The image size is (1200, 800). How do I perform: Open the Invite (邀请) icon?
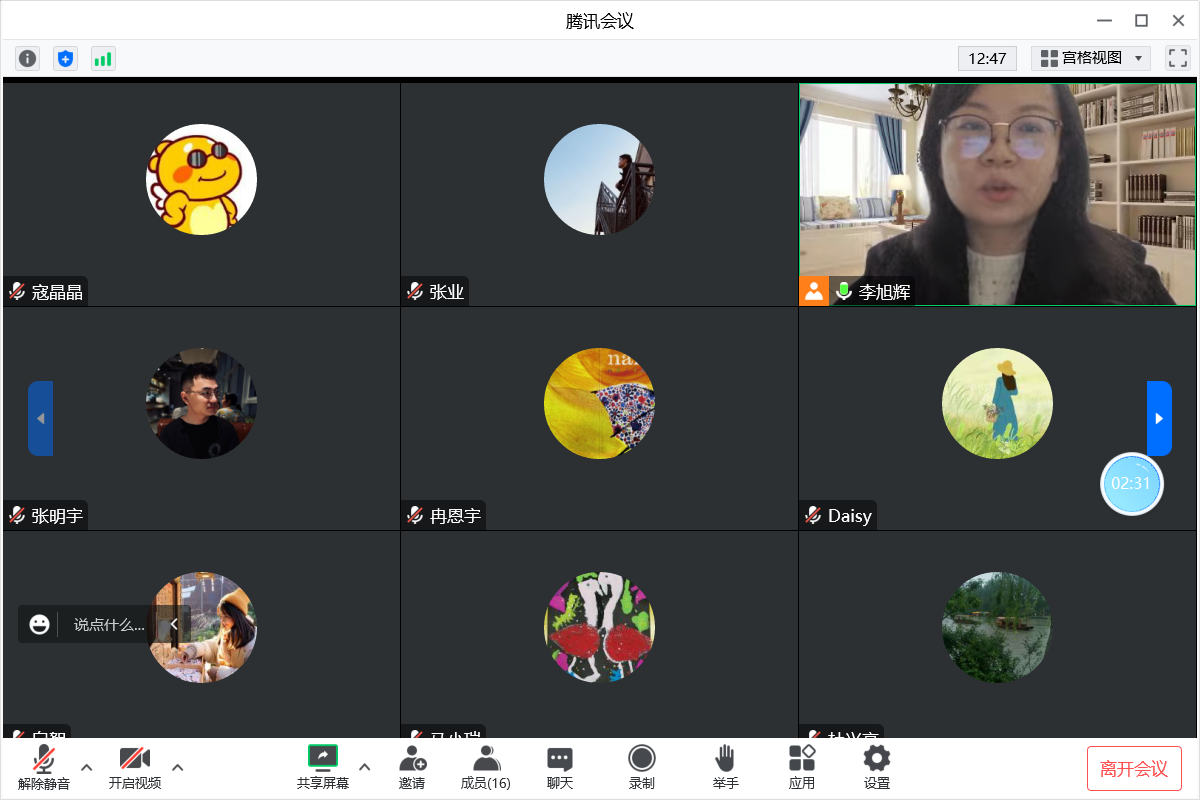[412, 767]
